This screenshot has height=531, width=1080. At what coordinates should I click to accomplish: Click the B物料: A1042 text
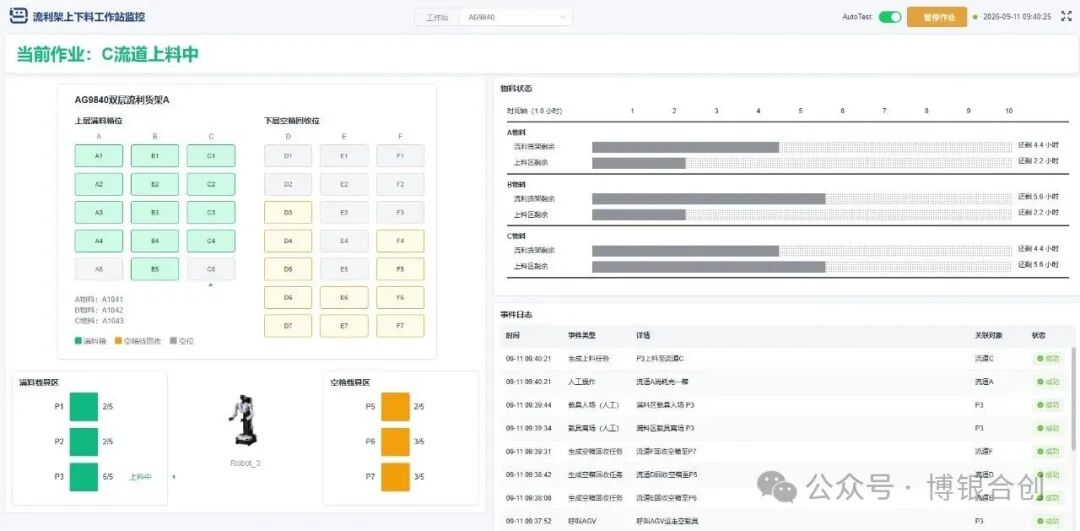(99, 310)
